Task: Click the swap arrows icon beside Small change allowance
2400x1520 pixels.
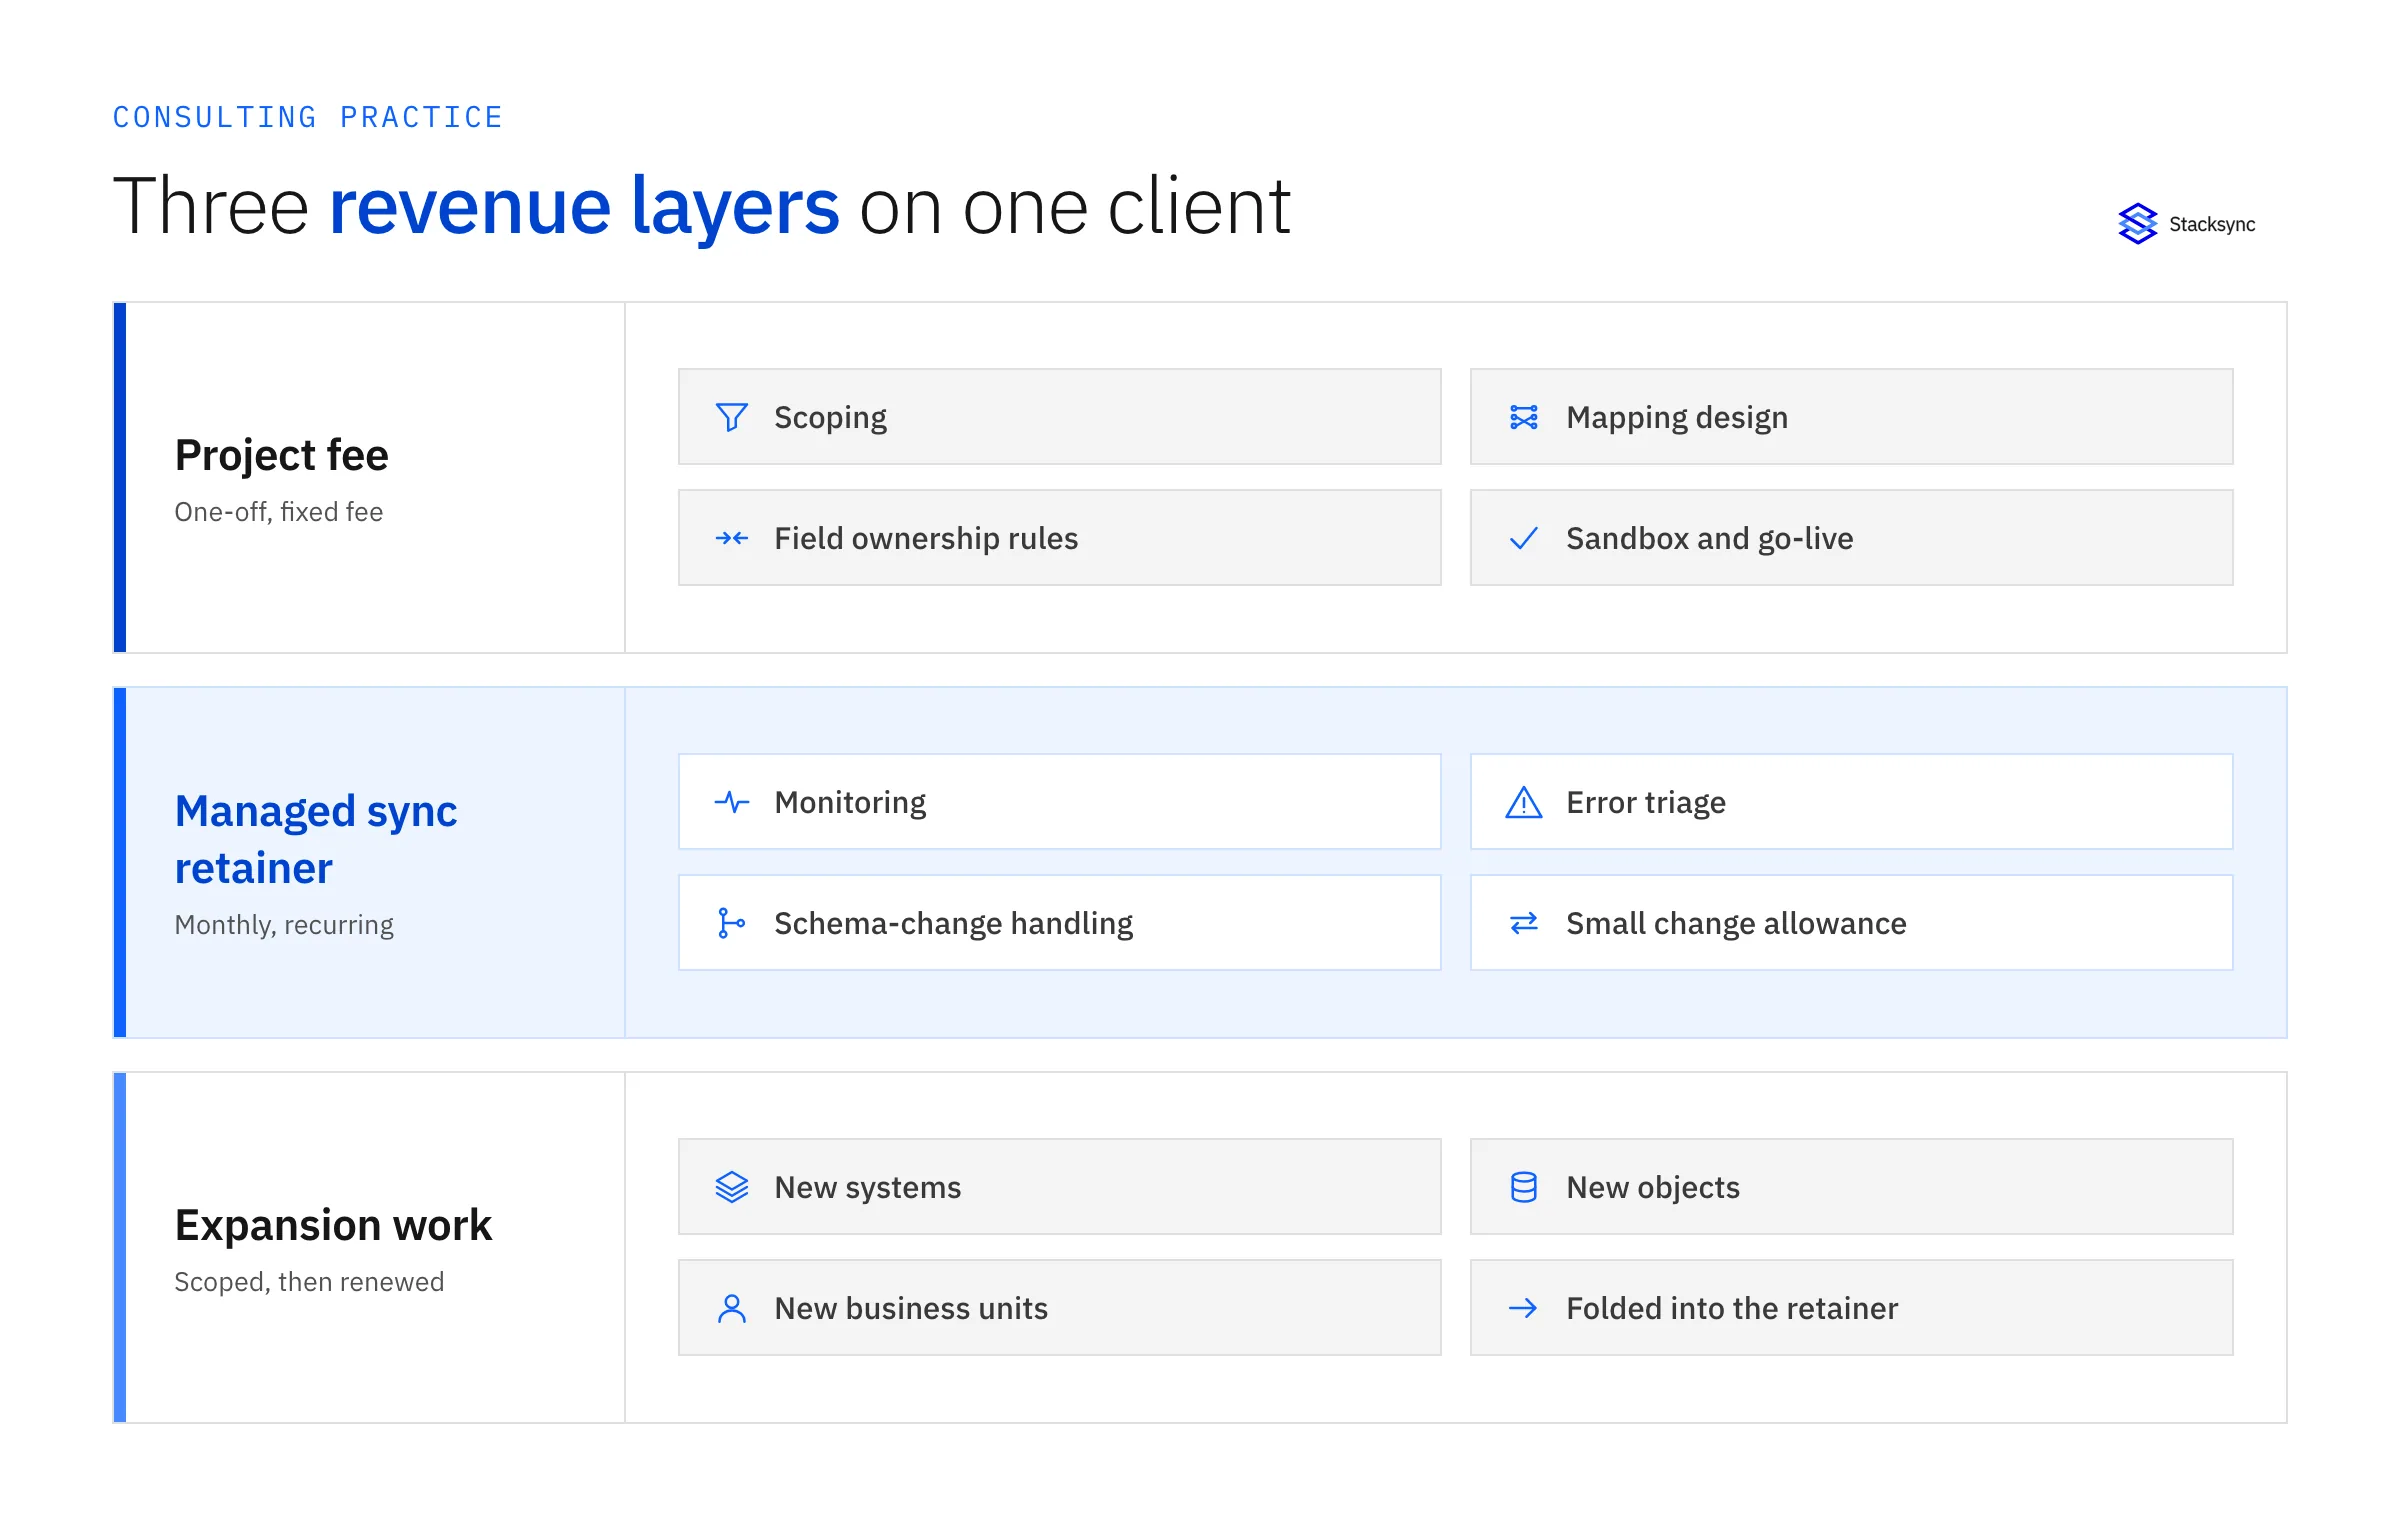Action: click(1523, 923)
